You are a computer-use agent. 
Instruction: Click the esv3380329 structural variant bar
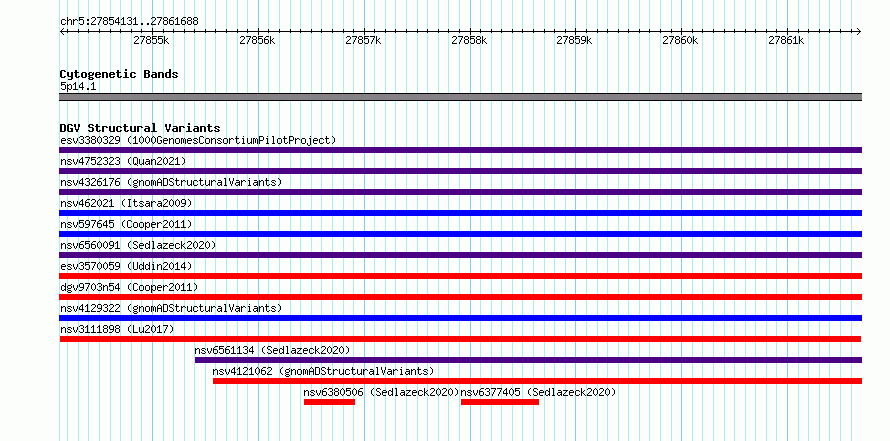click(x=460, y=150)
